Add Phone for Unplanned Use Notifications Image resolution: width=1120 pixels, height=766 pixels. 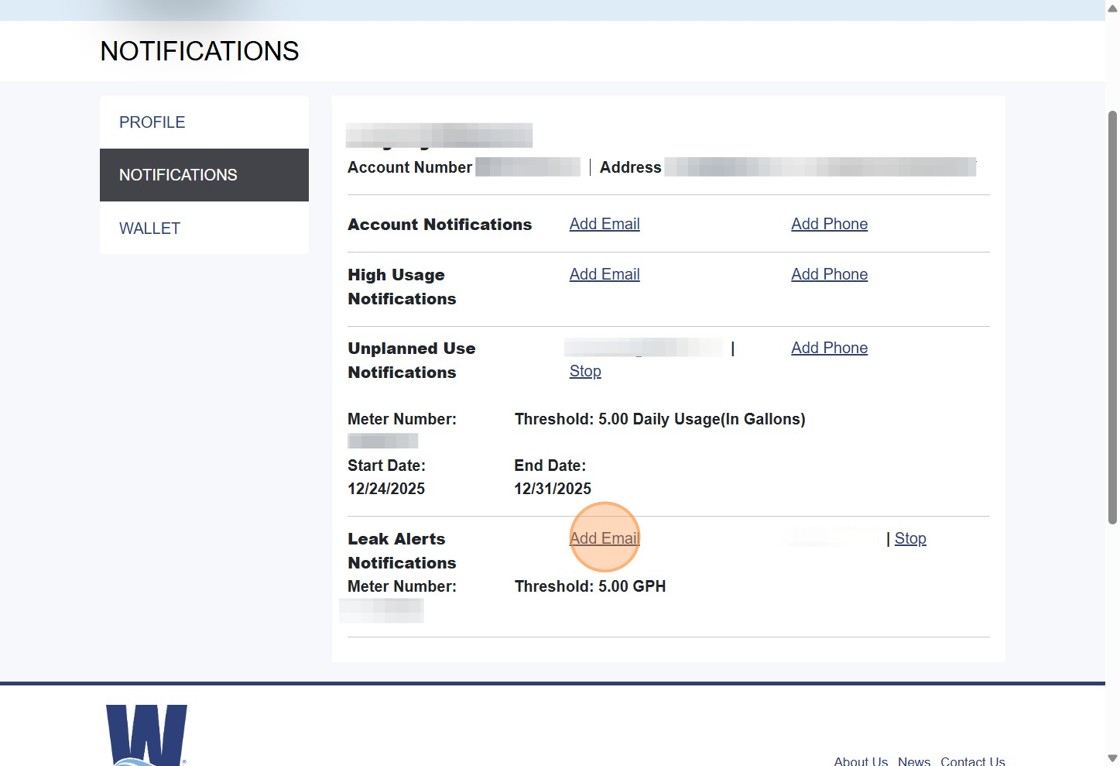829,348
